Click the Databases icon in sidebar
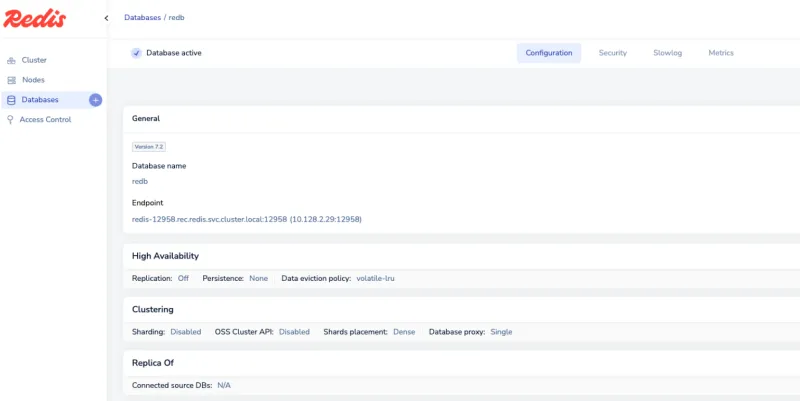This screenshot has width=800, height=401. [x=11, y=100]
